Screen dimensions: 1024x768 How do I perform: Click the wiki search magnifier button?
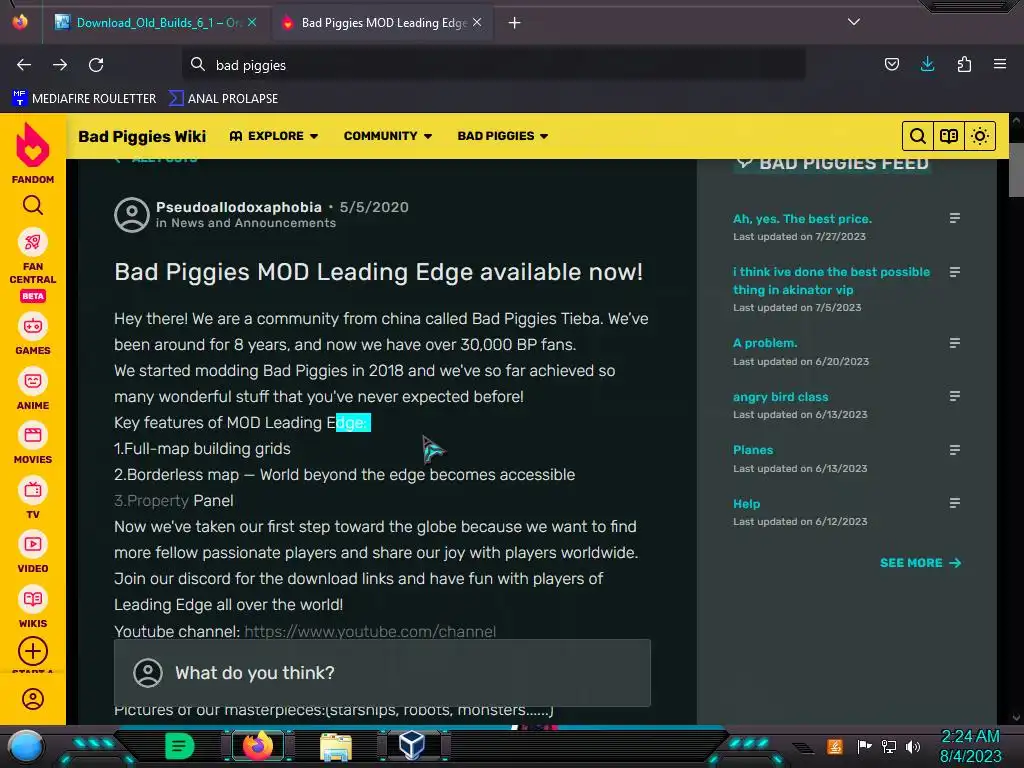point(918,136)
